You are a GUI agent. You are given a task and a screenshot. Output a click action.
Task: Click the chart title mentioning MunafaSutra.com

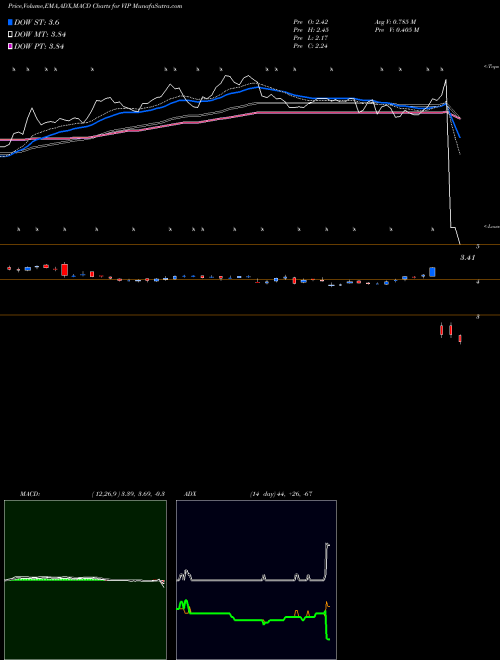(95, 7)
